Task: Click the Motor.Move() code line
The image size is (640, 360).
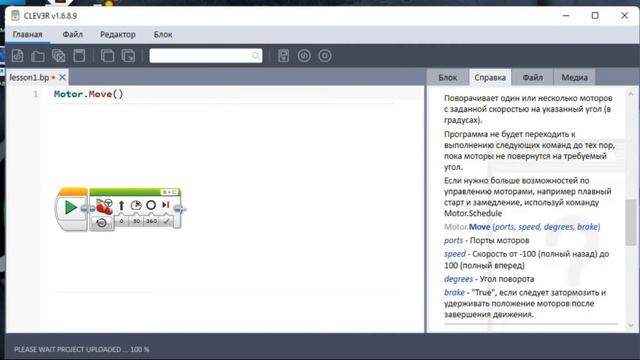Action: 88,94
